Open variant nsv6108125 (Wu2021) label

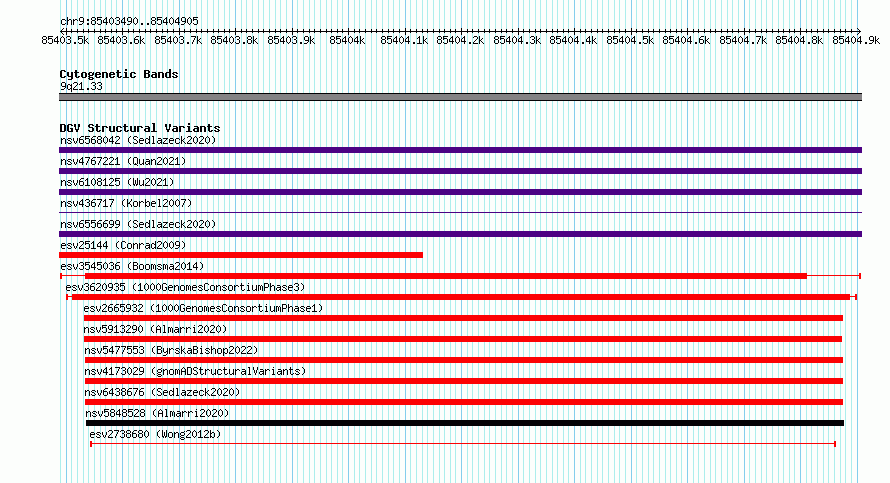(117, 182)
